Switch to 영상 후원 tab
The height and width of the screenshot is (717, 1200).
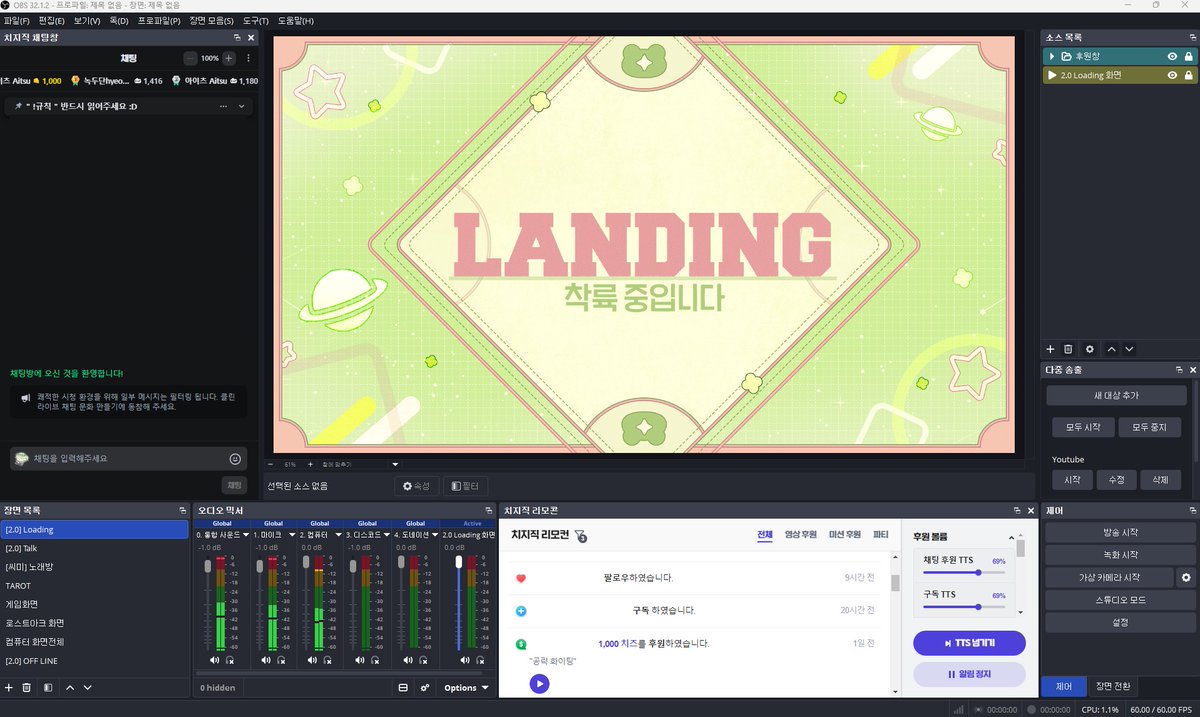tap(801, 535)
